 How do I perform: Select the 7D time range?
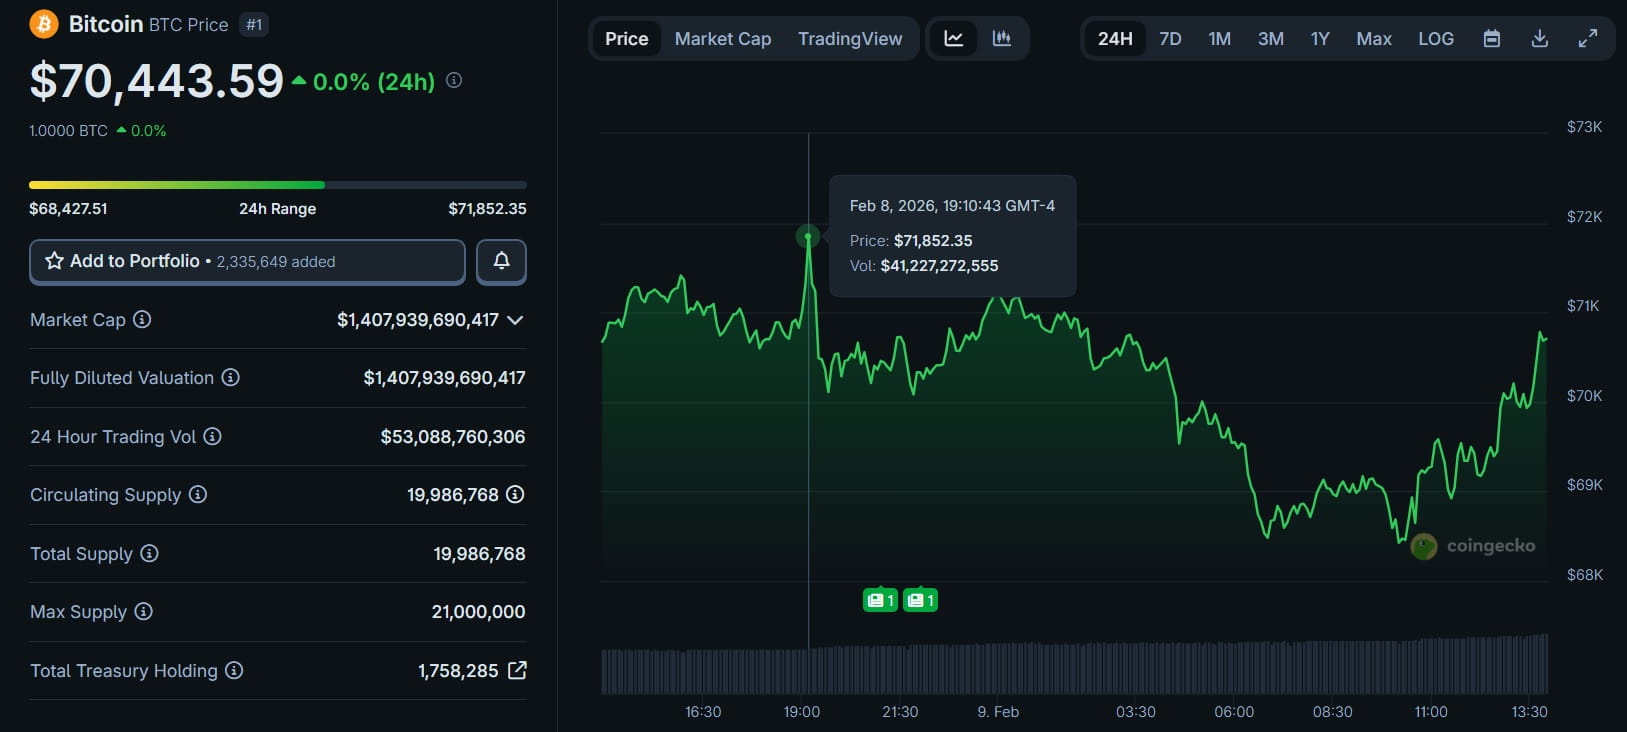click(x=1170, y=39)
